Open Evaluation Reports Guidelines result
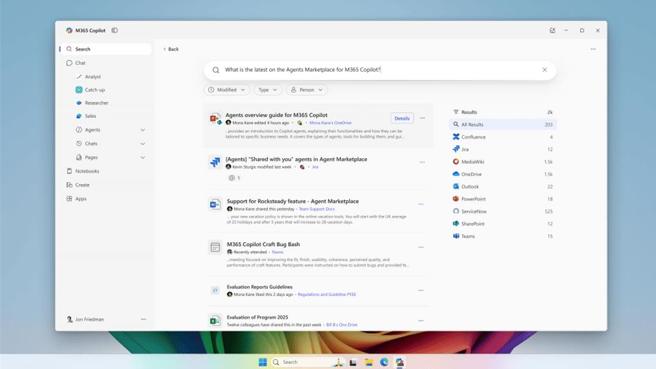This screenshot has width=656, height=369. pyautogui.click(x=259, y=287)
